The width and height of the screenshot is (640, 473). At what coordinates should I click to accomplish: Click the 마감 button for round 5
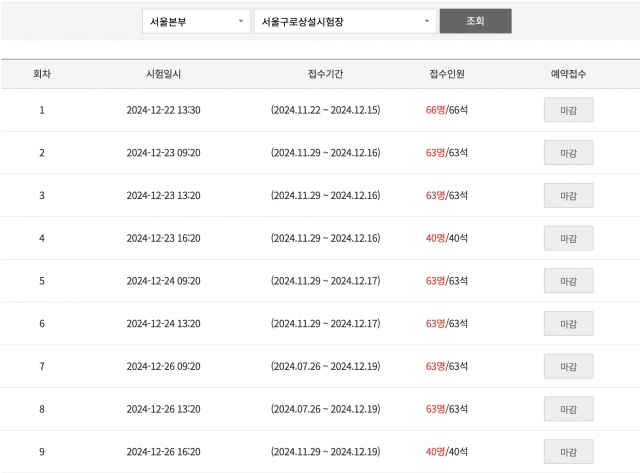pyautogui.click(x=569, y=281)
